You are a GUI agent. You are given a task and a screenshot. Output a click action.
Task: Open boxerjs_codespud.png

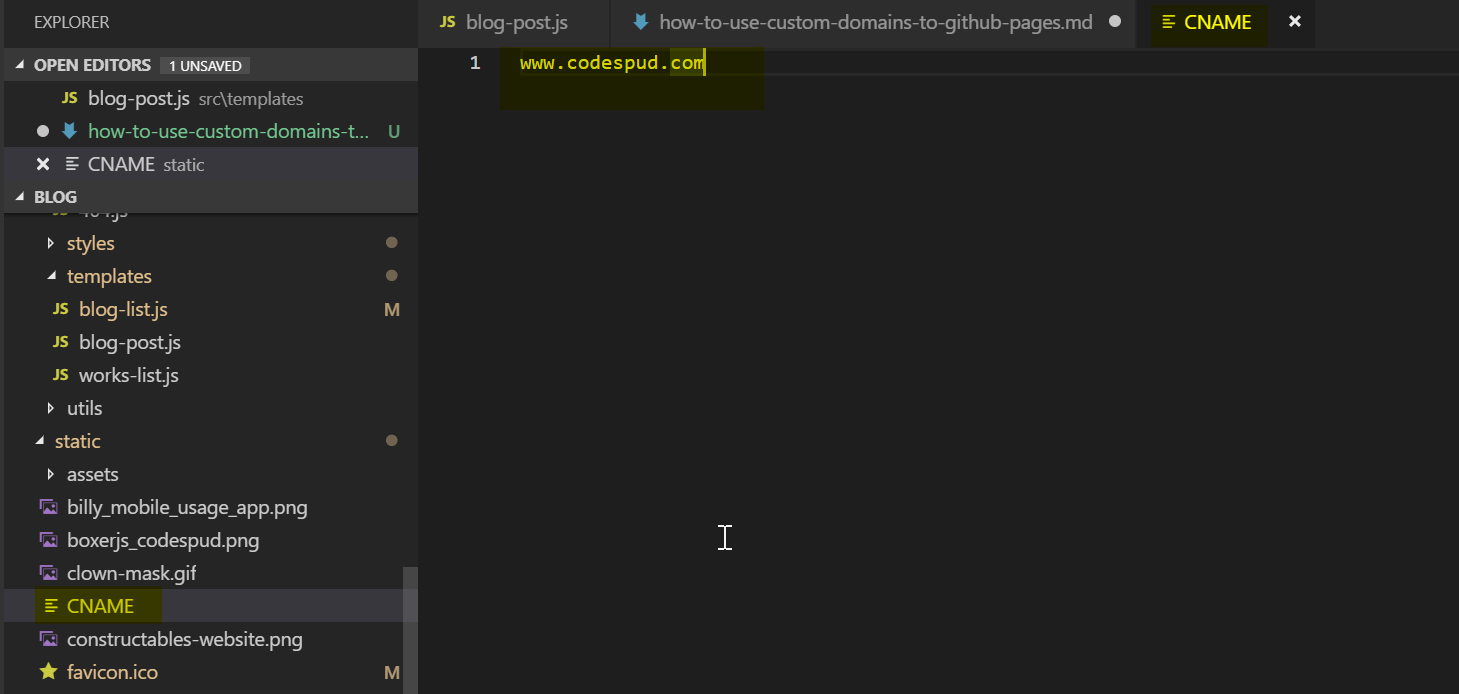pos(163,540)
